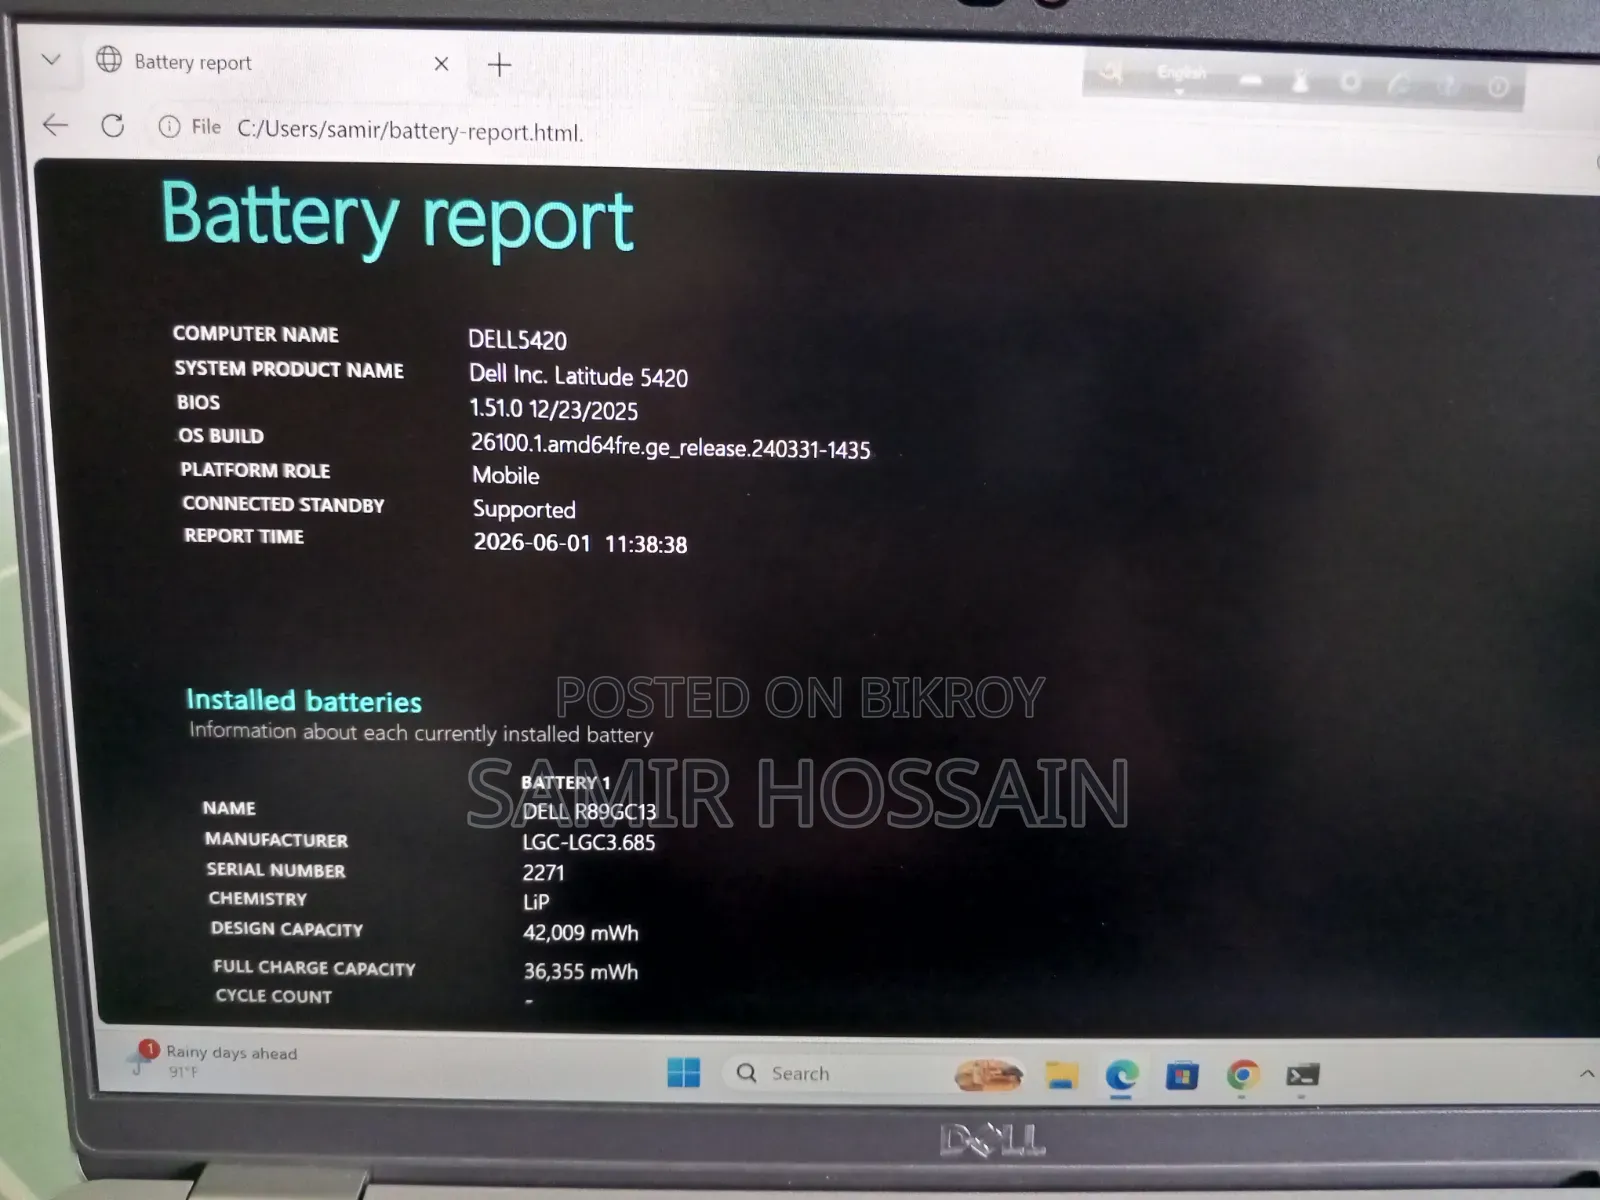
Task: Click the globe icon on the tab
Action: (109, 60)
